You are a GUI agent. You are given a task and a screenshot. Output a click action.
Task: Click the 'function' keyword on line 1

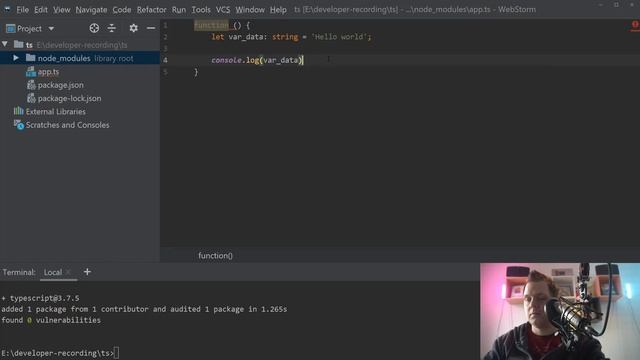(x=211, y=25)
